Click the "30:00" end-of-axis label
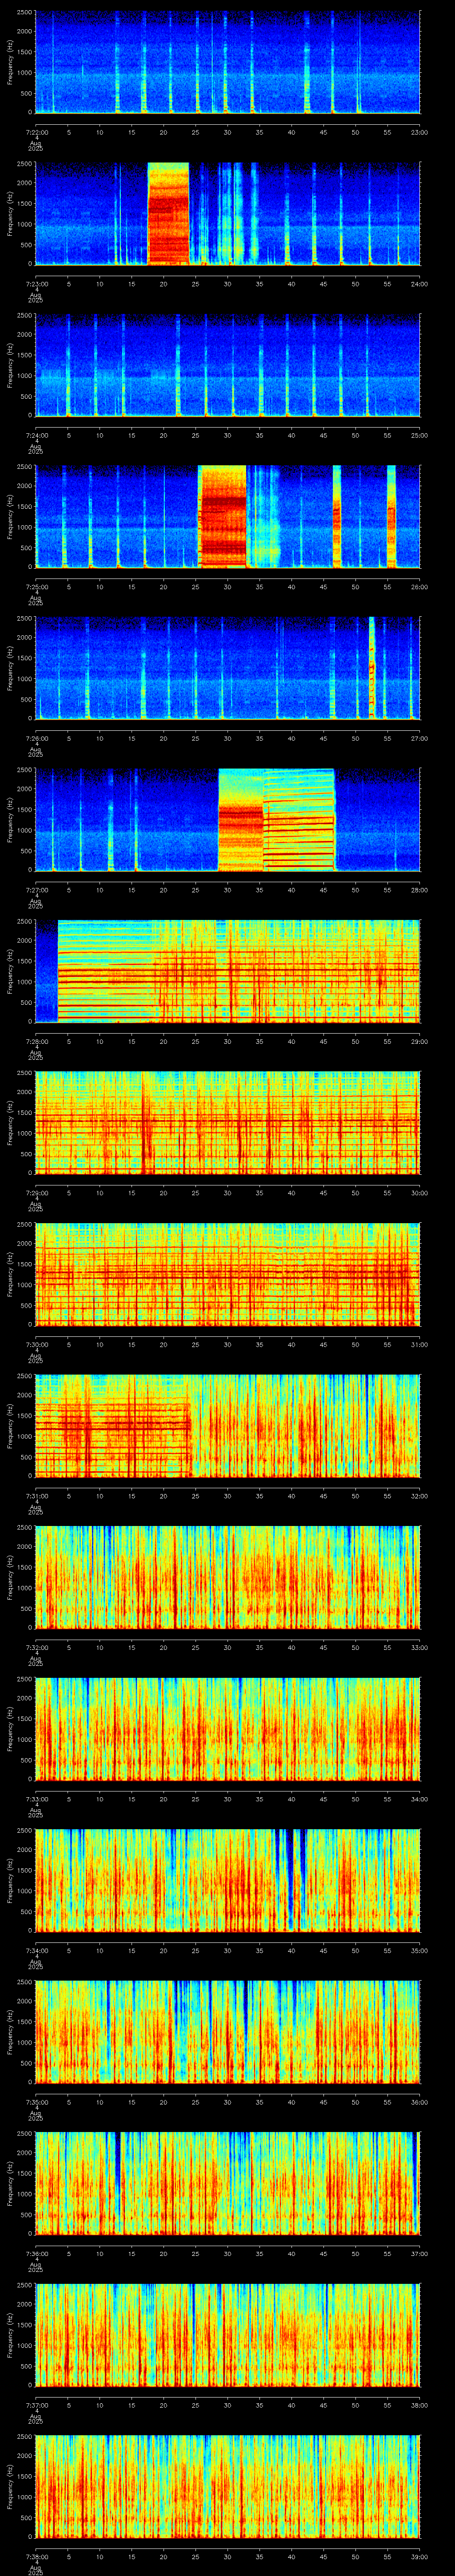Image resolution: width=455 pixels, height=2576 pixels. pyautogui.click(x=420, y=1193)
